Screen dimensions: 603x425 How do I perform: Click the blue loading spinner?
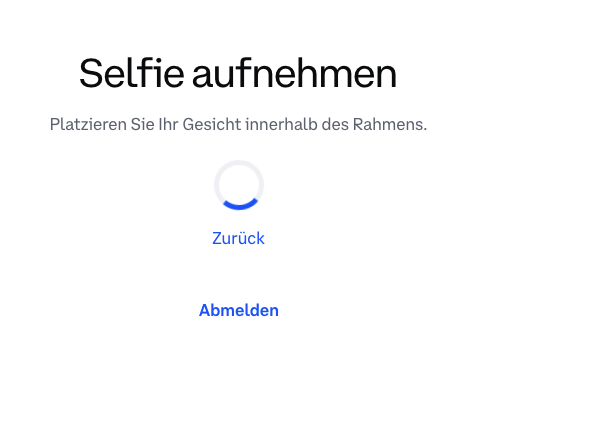pyautogui.click(x=239, y=185)
